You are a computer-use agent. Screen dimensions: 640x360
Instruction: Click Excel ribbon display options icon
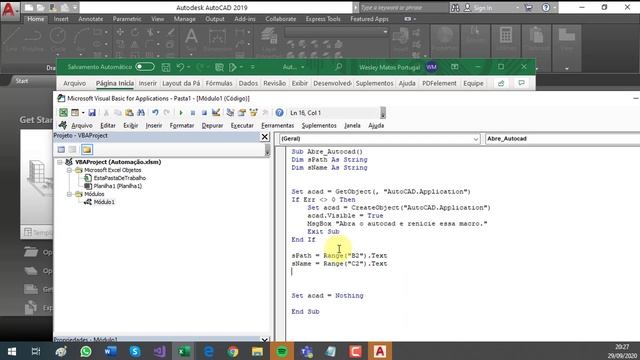(x=454, y=67)
